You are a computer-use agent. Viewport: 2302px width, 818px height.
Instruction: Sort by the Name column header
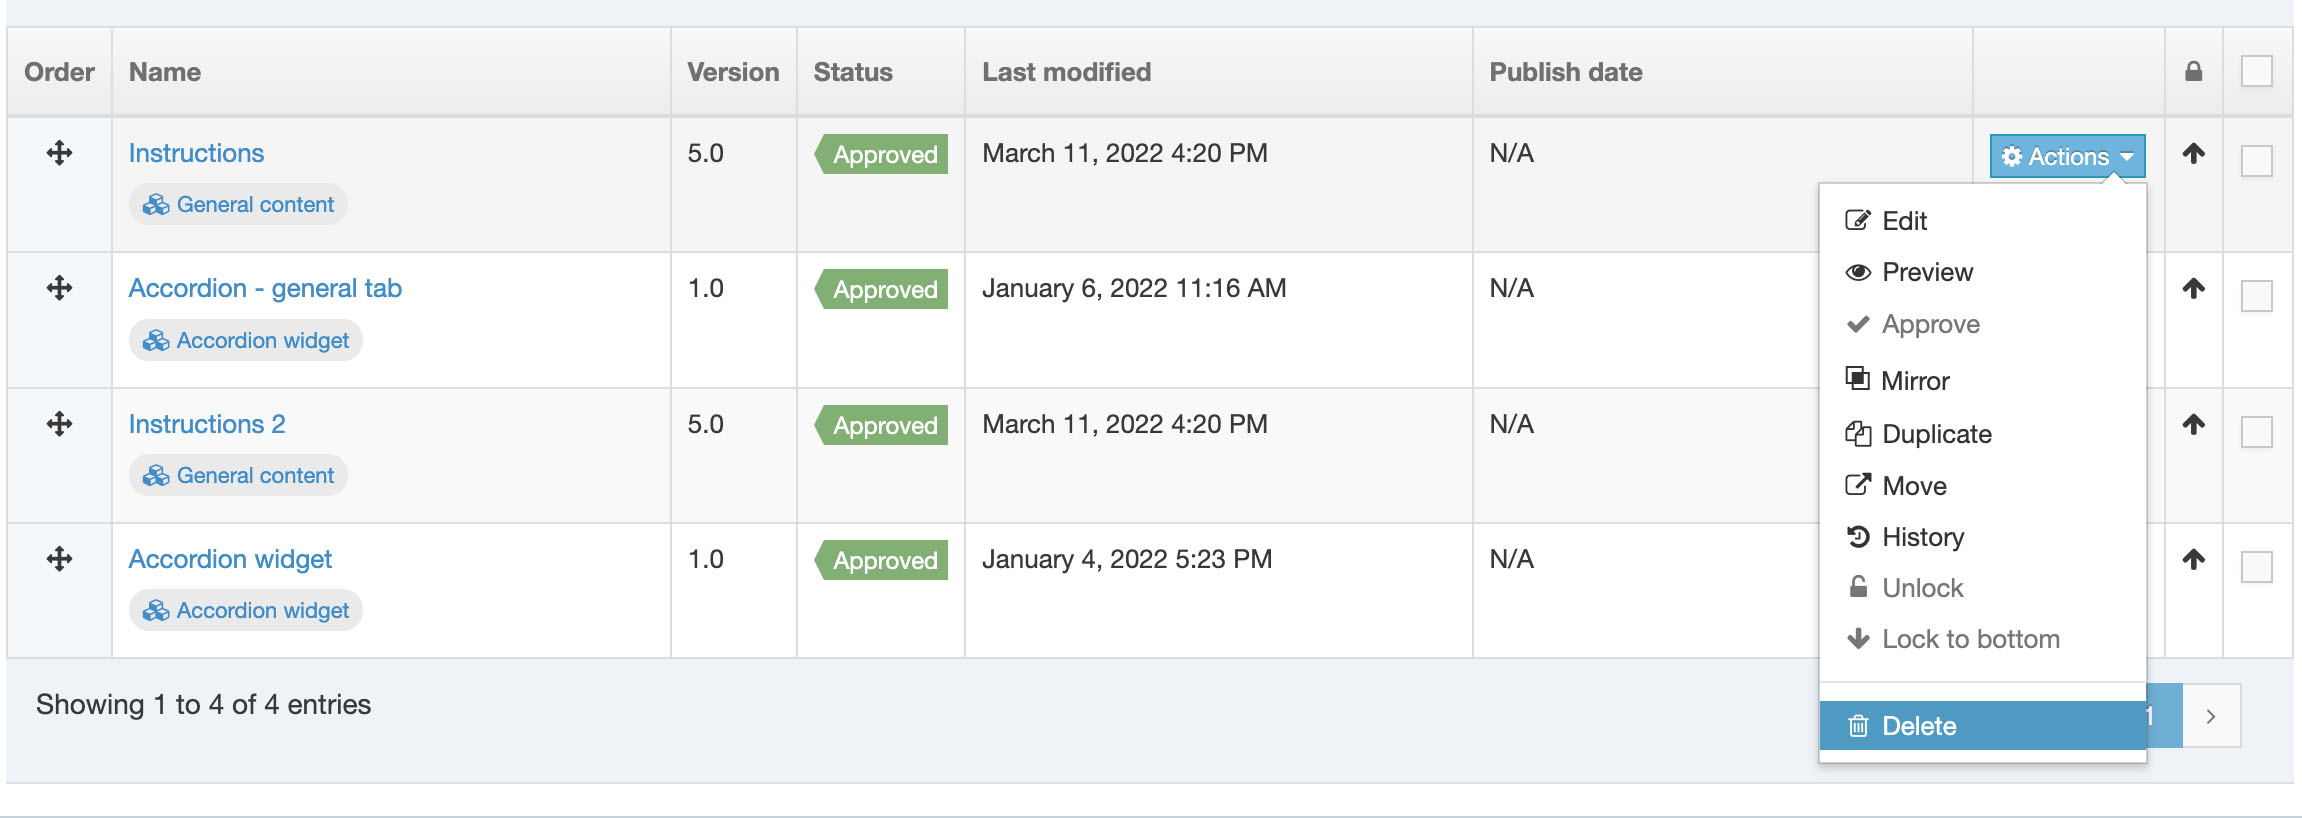165,72
